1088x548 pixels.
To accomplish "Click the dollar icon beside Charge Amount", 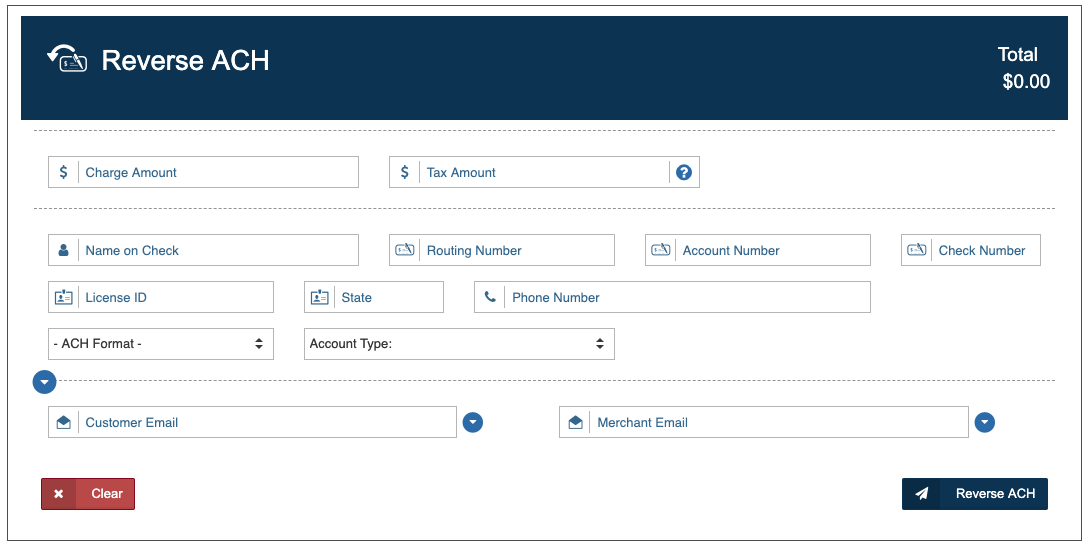I will click(64, 172).
